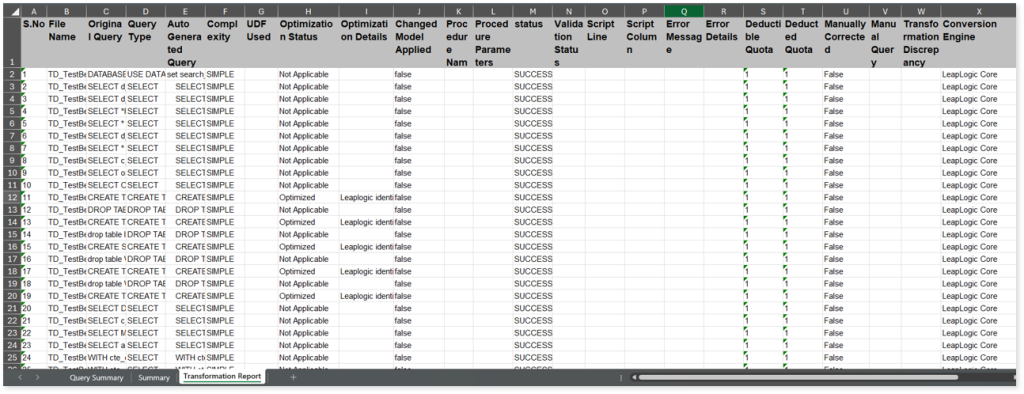Click the 'set search' cell in row 2
This screenshot has width=1024, height=394.
[x=185, y=74]
